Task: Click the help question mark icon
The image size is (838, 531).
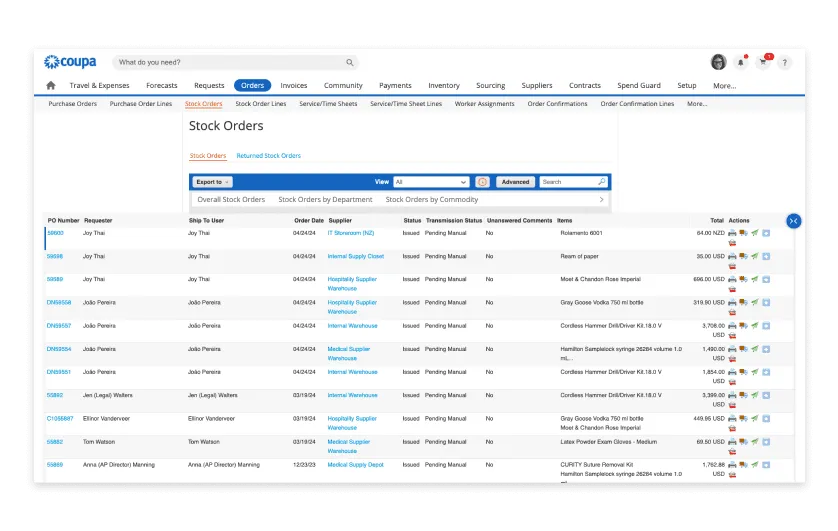Action: click(x=785, y=62)
